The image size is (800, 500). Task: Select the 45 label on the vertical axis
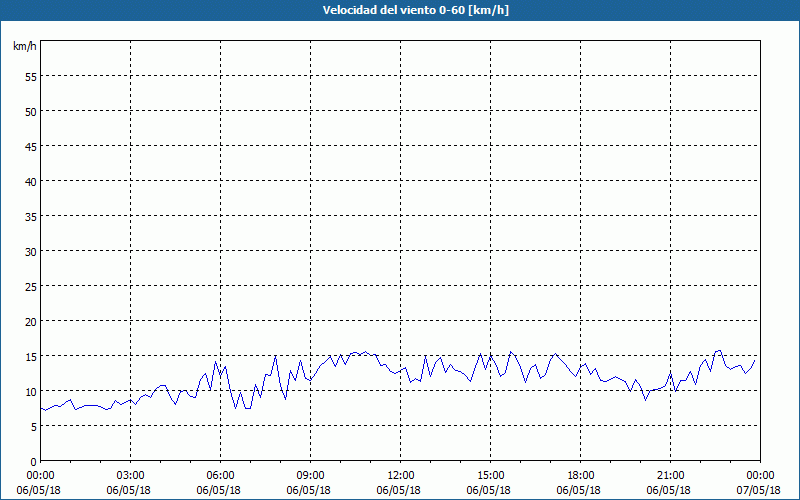pos(31,146)
